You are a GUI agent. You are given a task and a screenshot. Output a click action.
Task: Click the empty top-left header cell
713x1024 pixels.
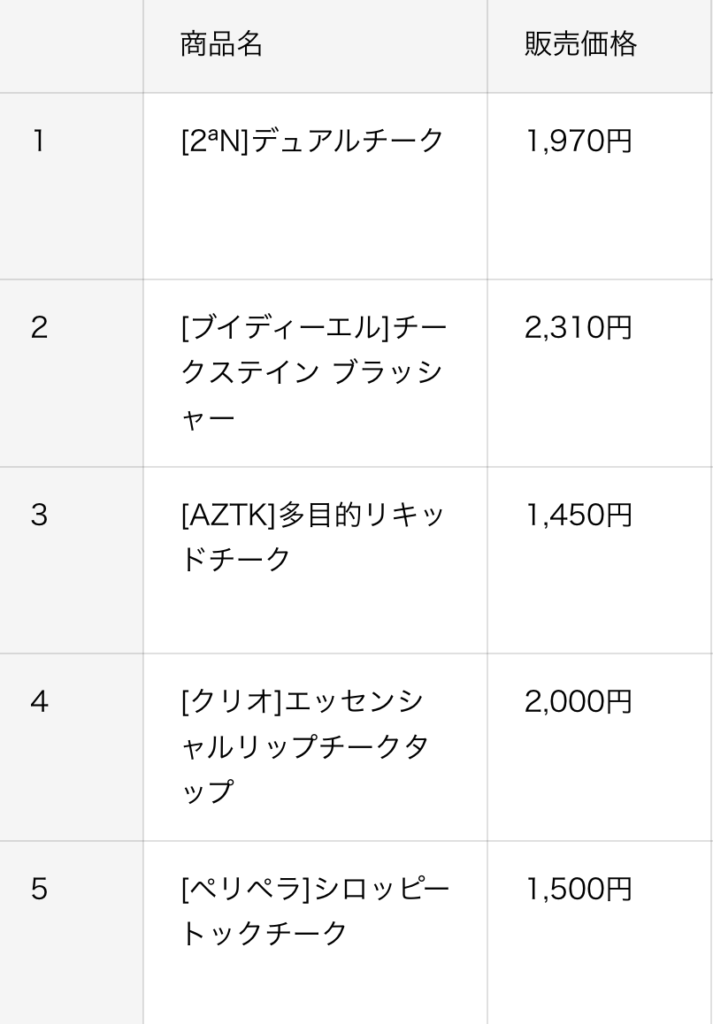coord(71,45)
